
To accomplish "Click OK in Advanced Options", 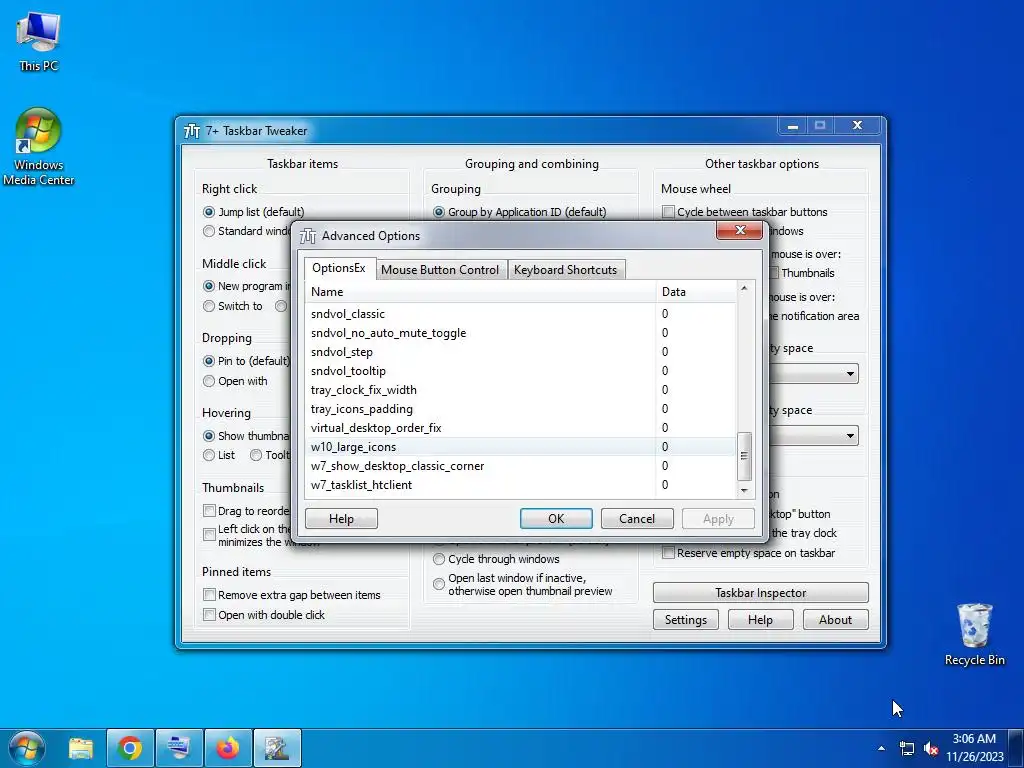I will point(556,519).
